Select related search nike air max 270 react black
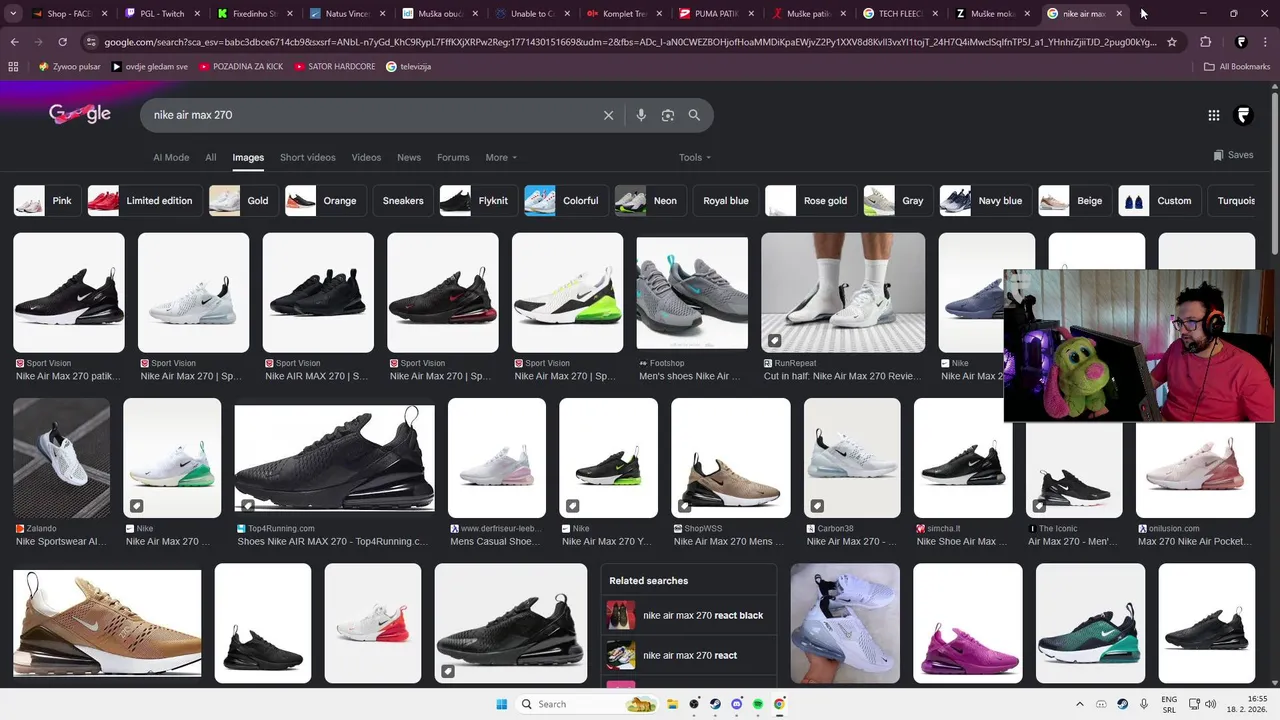The width and height of the screenshot is (1280, 720). (x=690, y=615)
